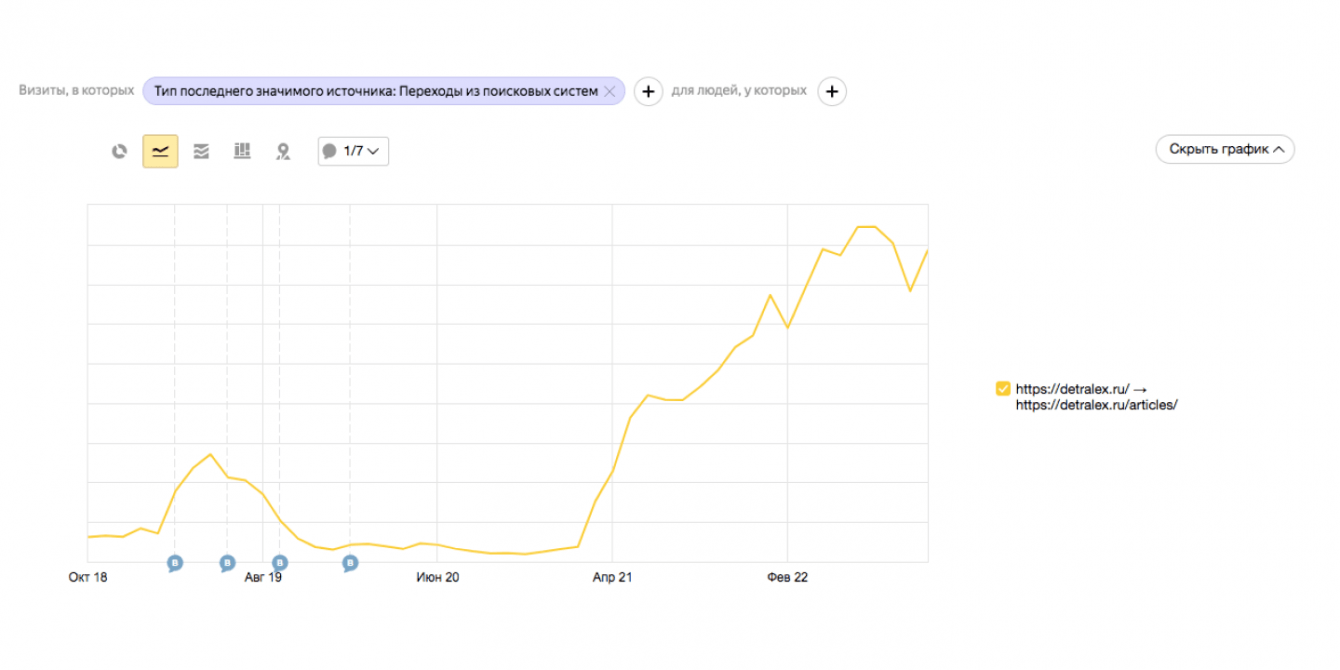Open the fourth annotation marker on the timeline

coord(350,563)
